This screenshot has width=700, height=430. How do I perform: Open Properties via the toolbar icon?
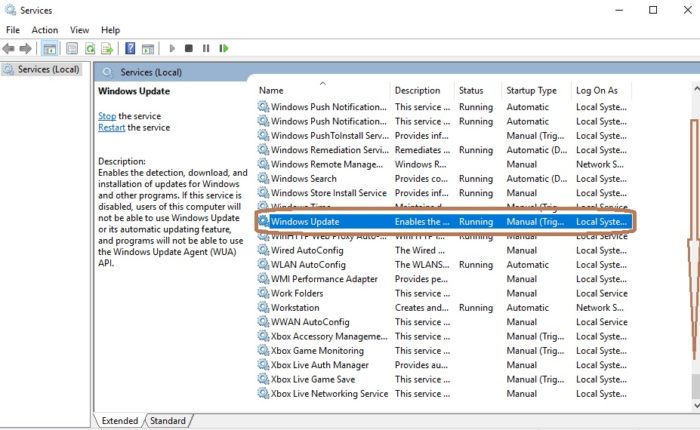(x=72, y=48)
